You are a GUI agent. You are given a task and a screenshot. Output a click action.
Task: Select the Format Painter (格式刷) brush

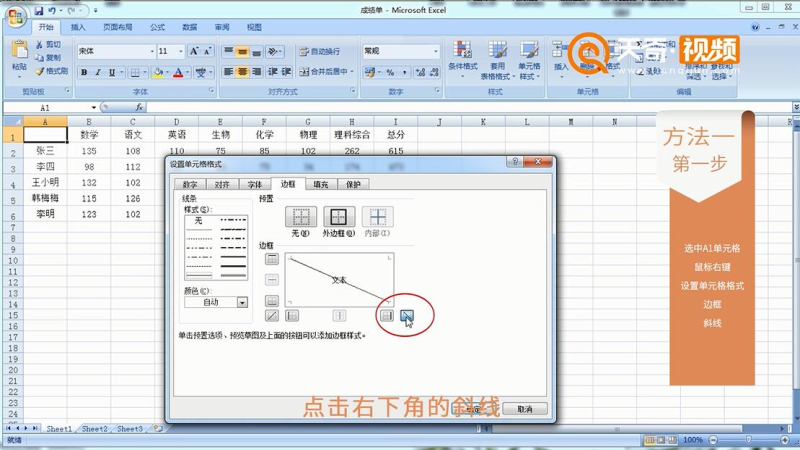pos(39,71)
